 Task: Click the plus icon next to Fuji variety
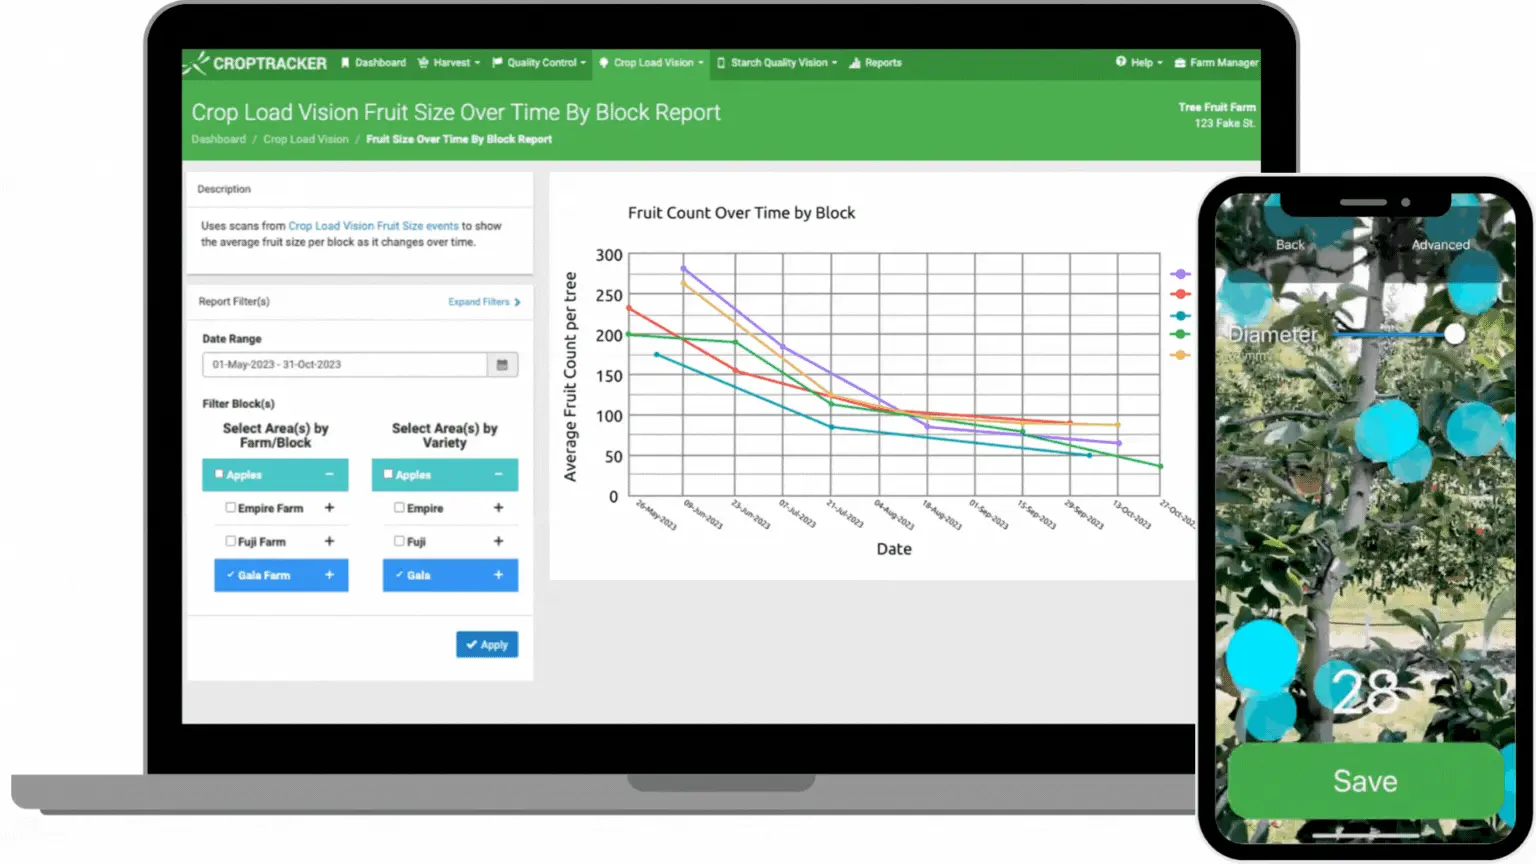pyautogui.click(x=498, y=541)
